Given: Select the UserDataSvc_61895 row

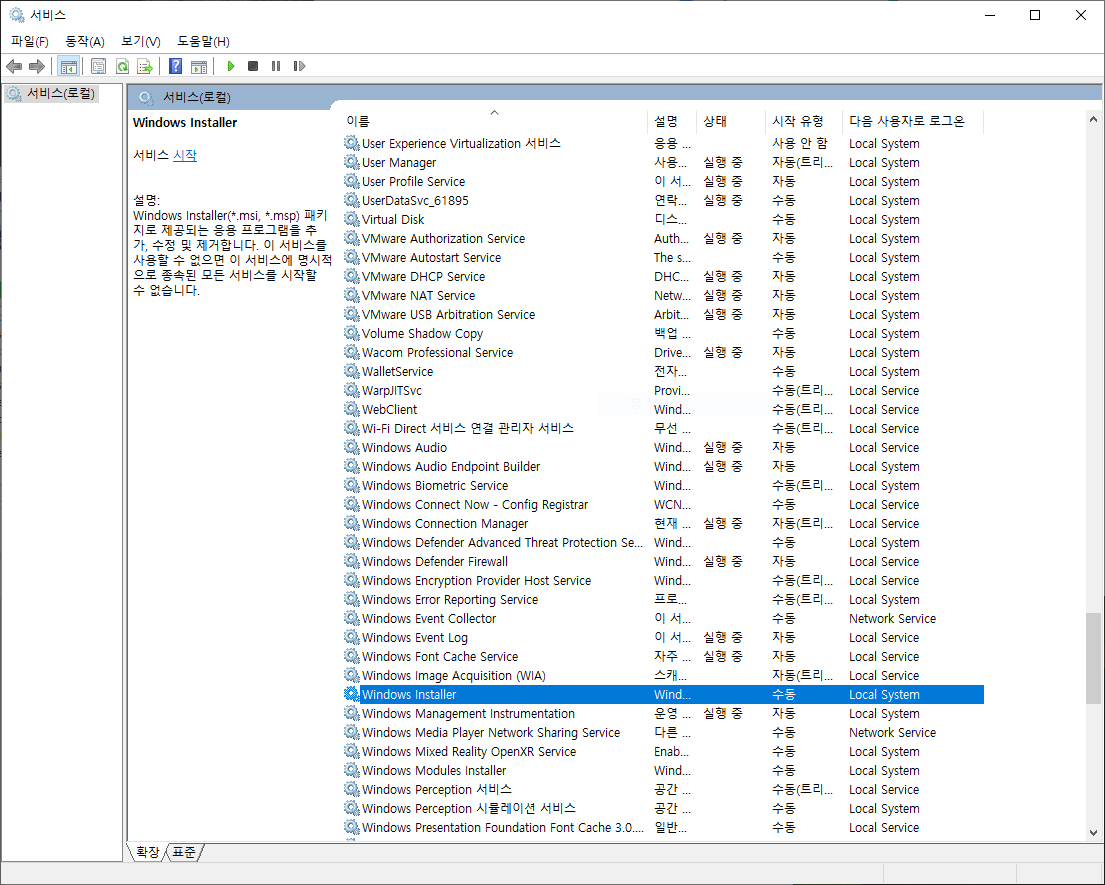Looking at the screenshot, I should 663,200.
